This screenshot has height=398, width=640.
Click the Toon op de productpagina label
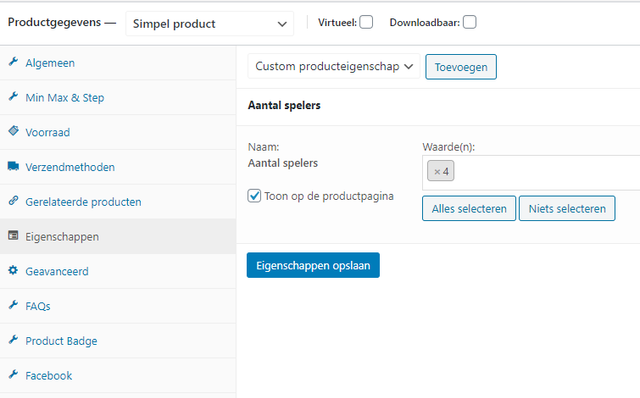pyautogui.click(x=329, y=196)
